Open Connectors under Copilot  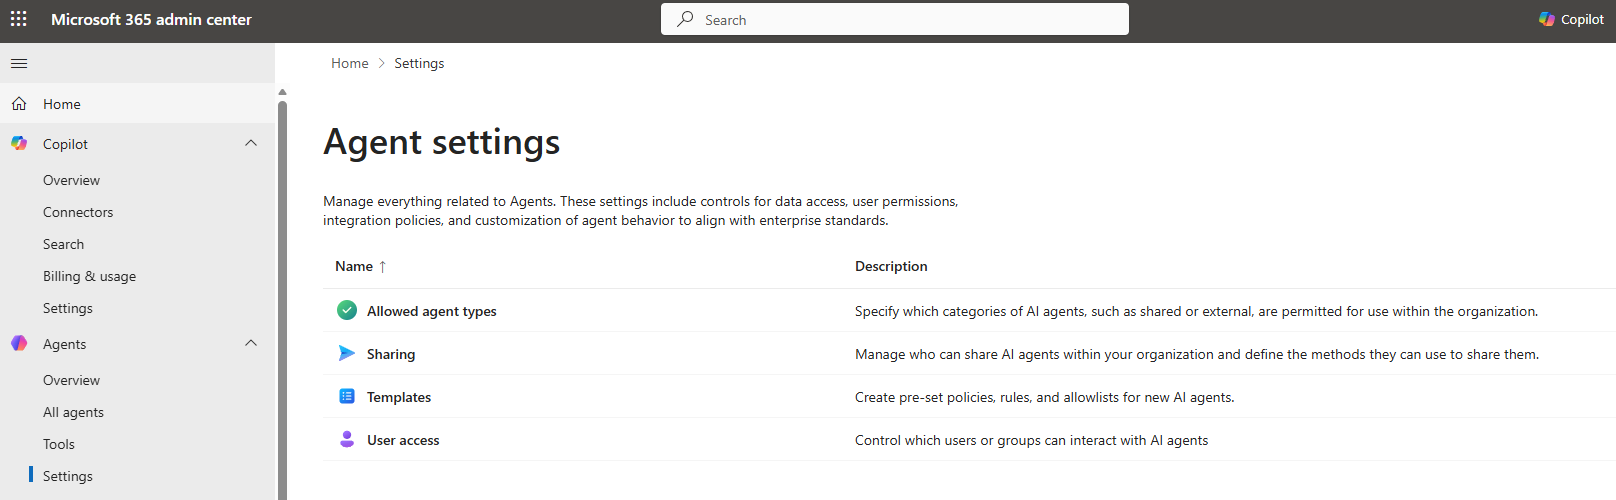78,212
